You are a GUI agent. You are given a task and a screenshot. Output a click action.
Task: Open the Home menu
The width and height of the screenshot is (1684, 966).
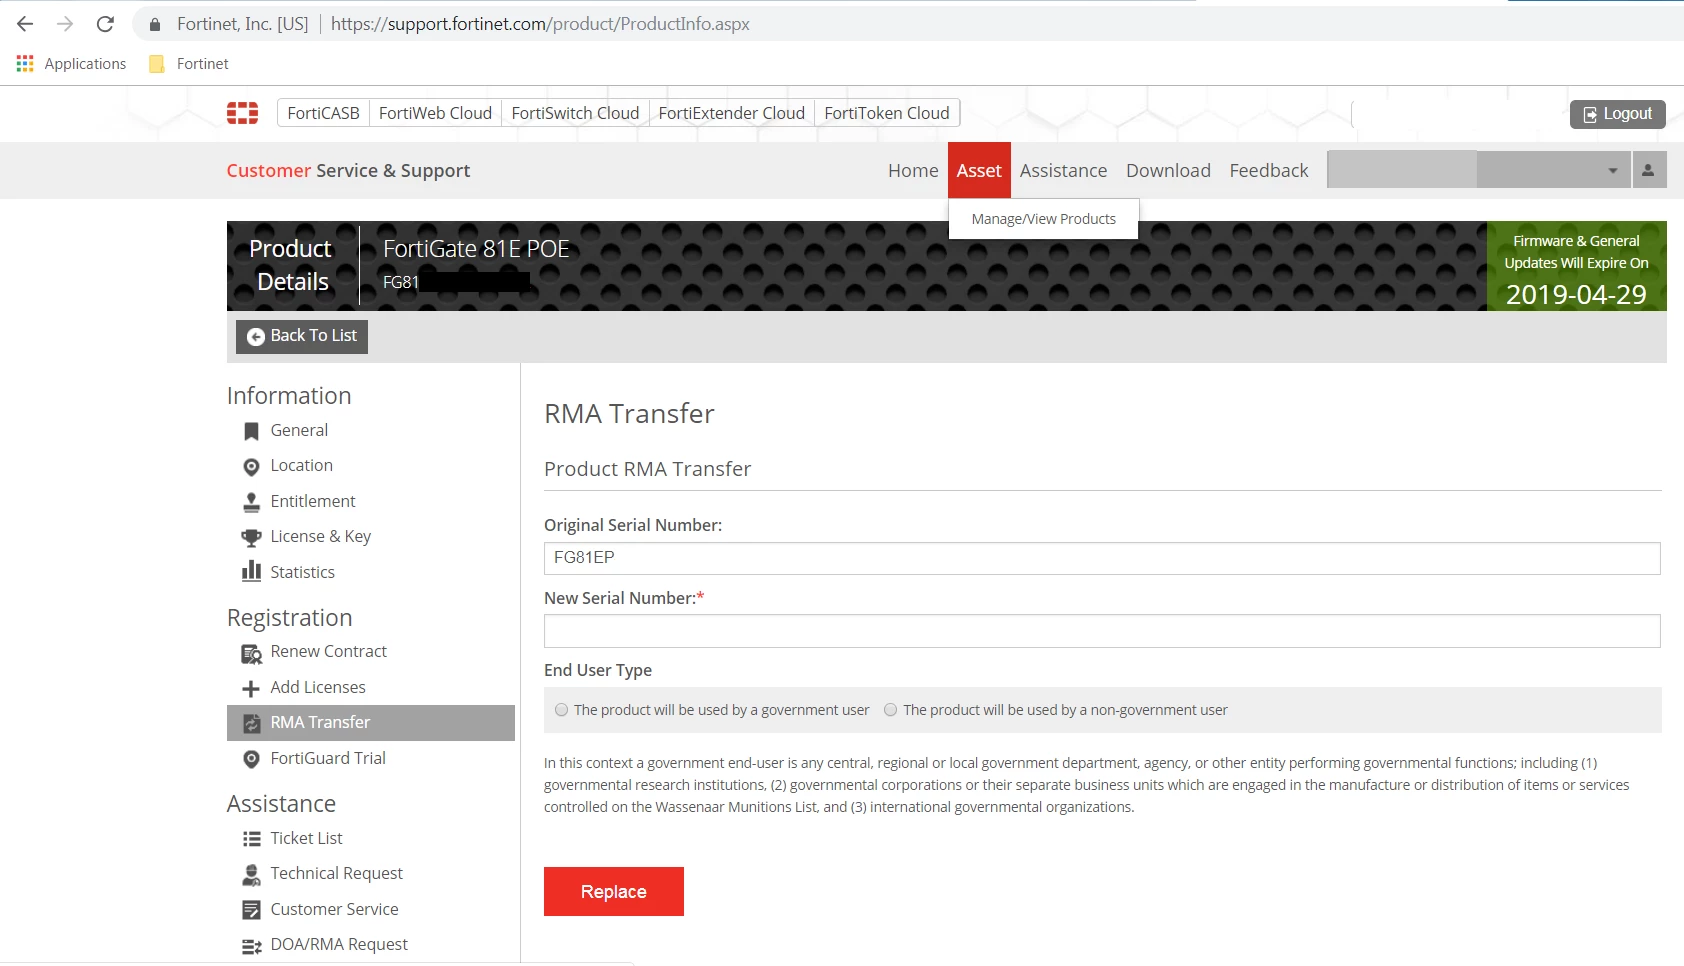coord(913,171)
